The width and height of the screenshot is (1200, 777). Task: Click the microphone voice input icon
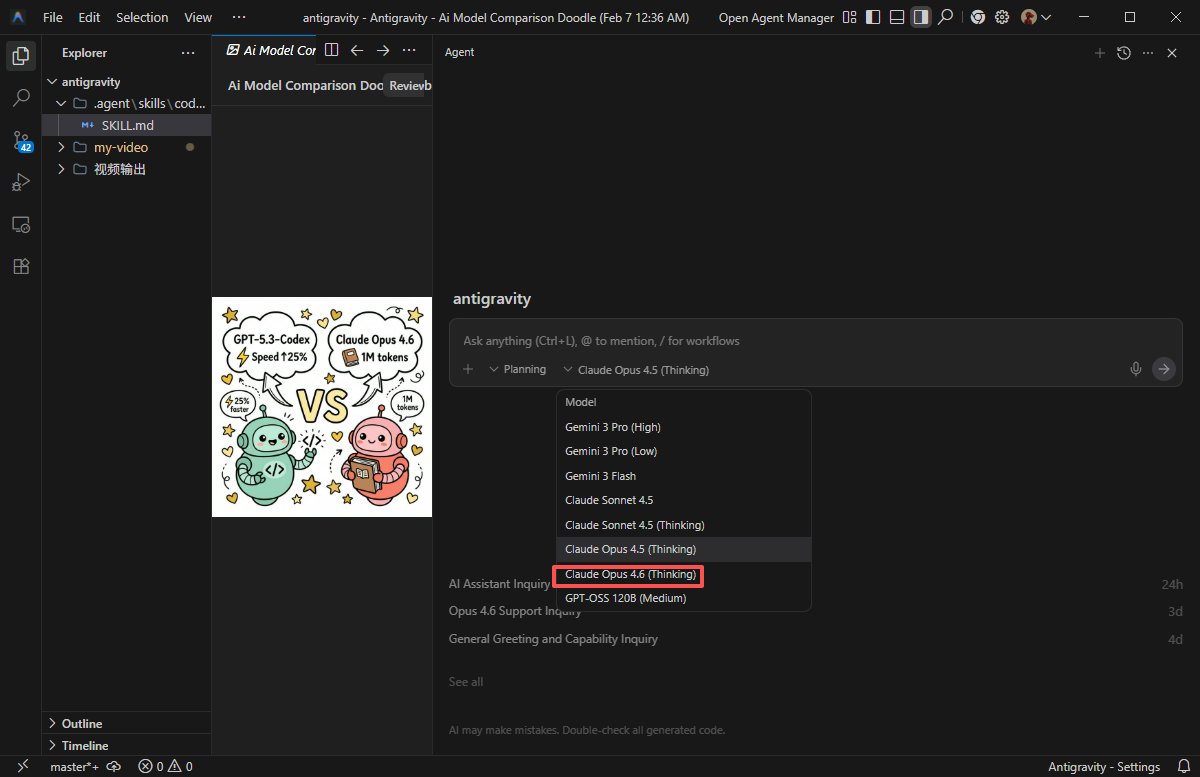click(1136, 369)
